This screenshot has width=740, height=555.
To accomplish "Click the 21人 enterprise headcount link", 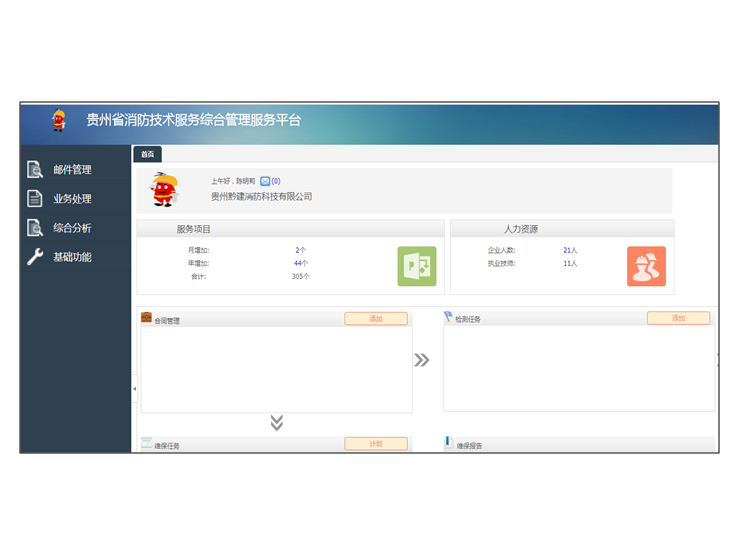I will [570, 250].
